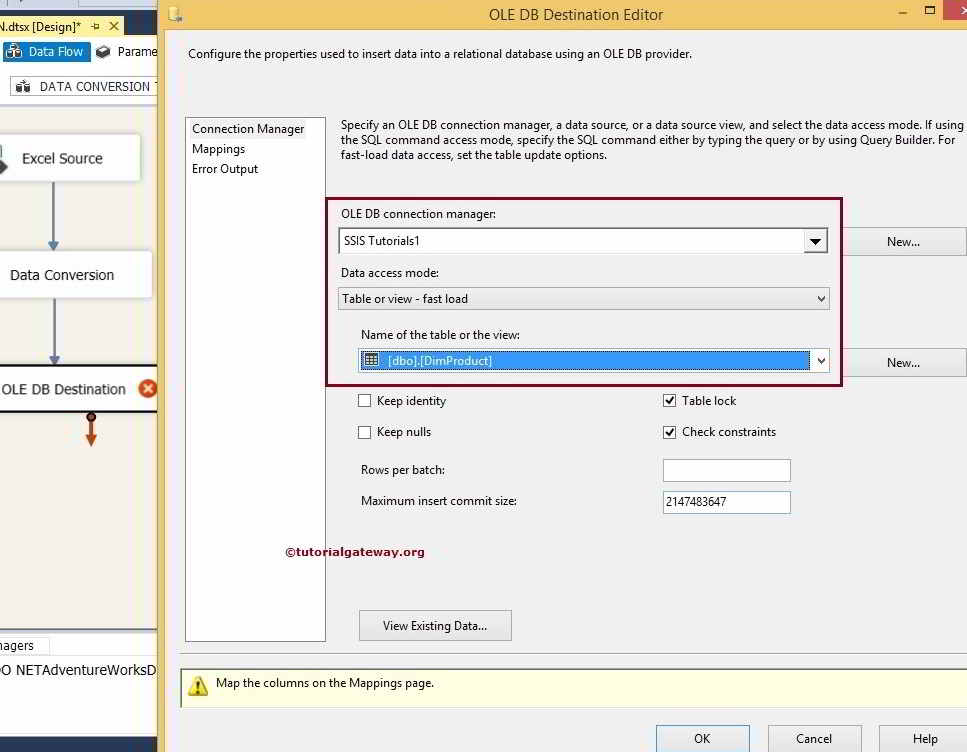967x752 pixels.
Task: Select the Excel Source component
Action: coord(65,158)
